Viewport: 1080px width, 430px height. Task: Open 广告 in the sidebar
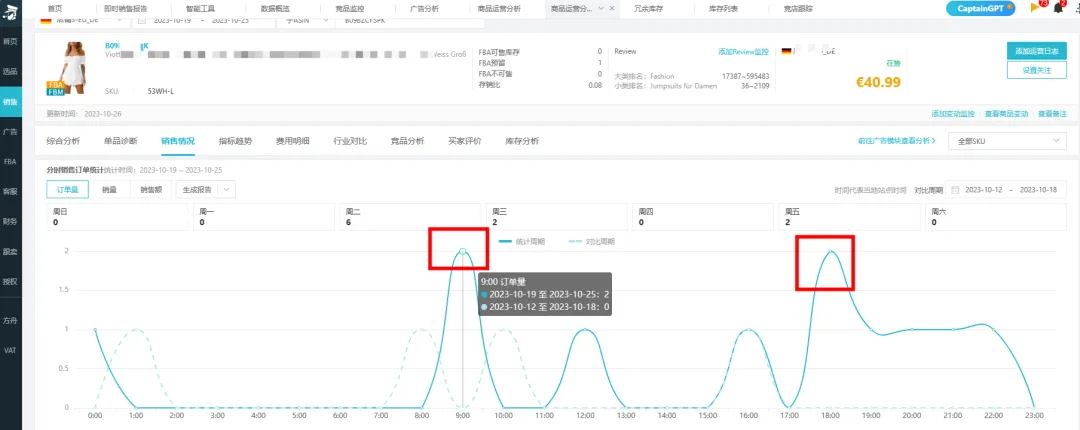click(x=10, y=131)
